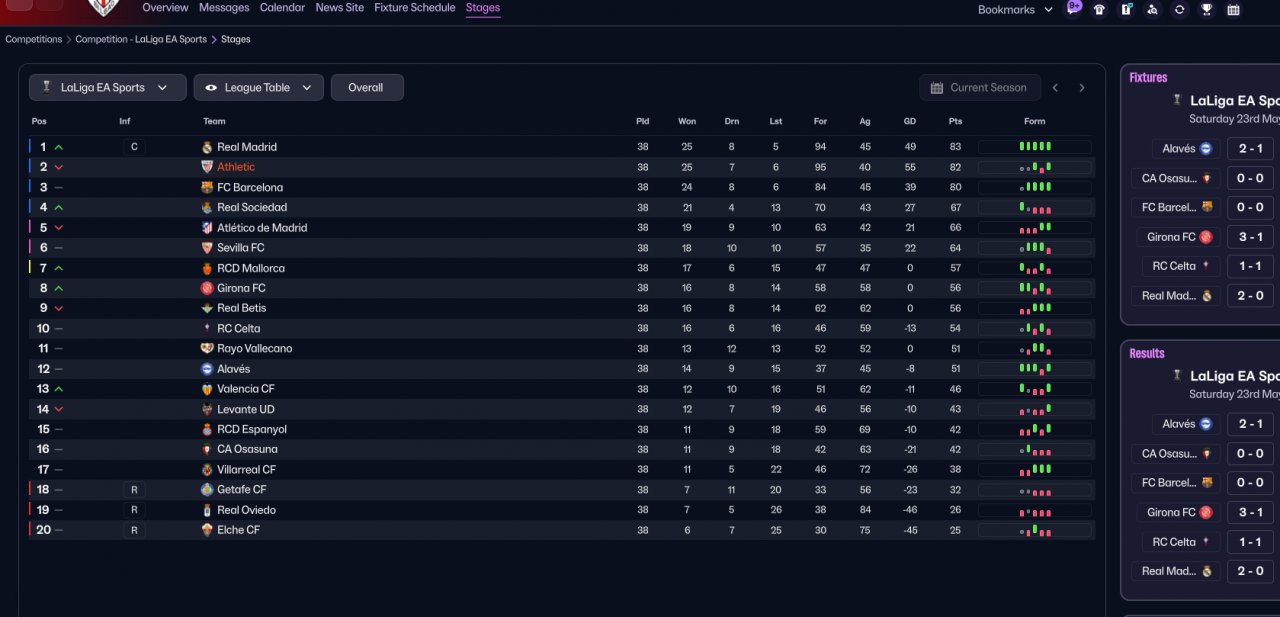
Task: Open the tactics board icon in top bar
Action: click(1126, 9)
